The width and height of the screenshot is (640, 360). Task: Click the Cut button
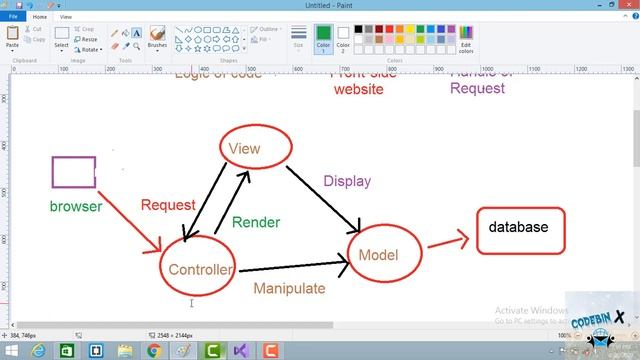pos(33,29)
